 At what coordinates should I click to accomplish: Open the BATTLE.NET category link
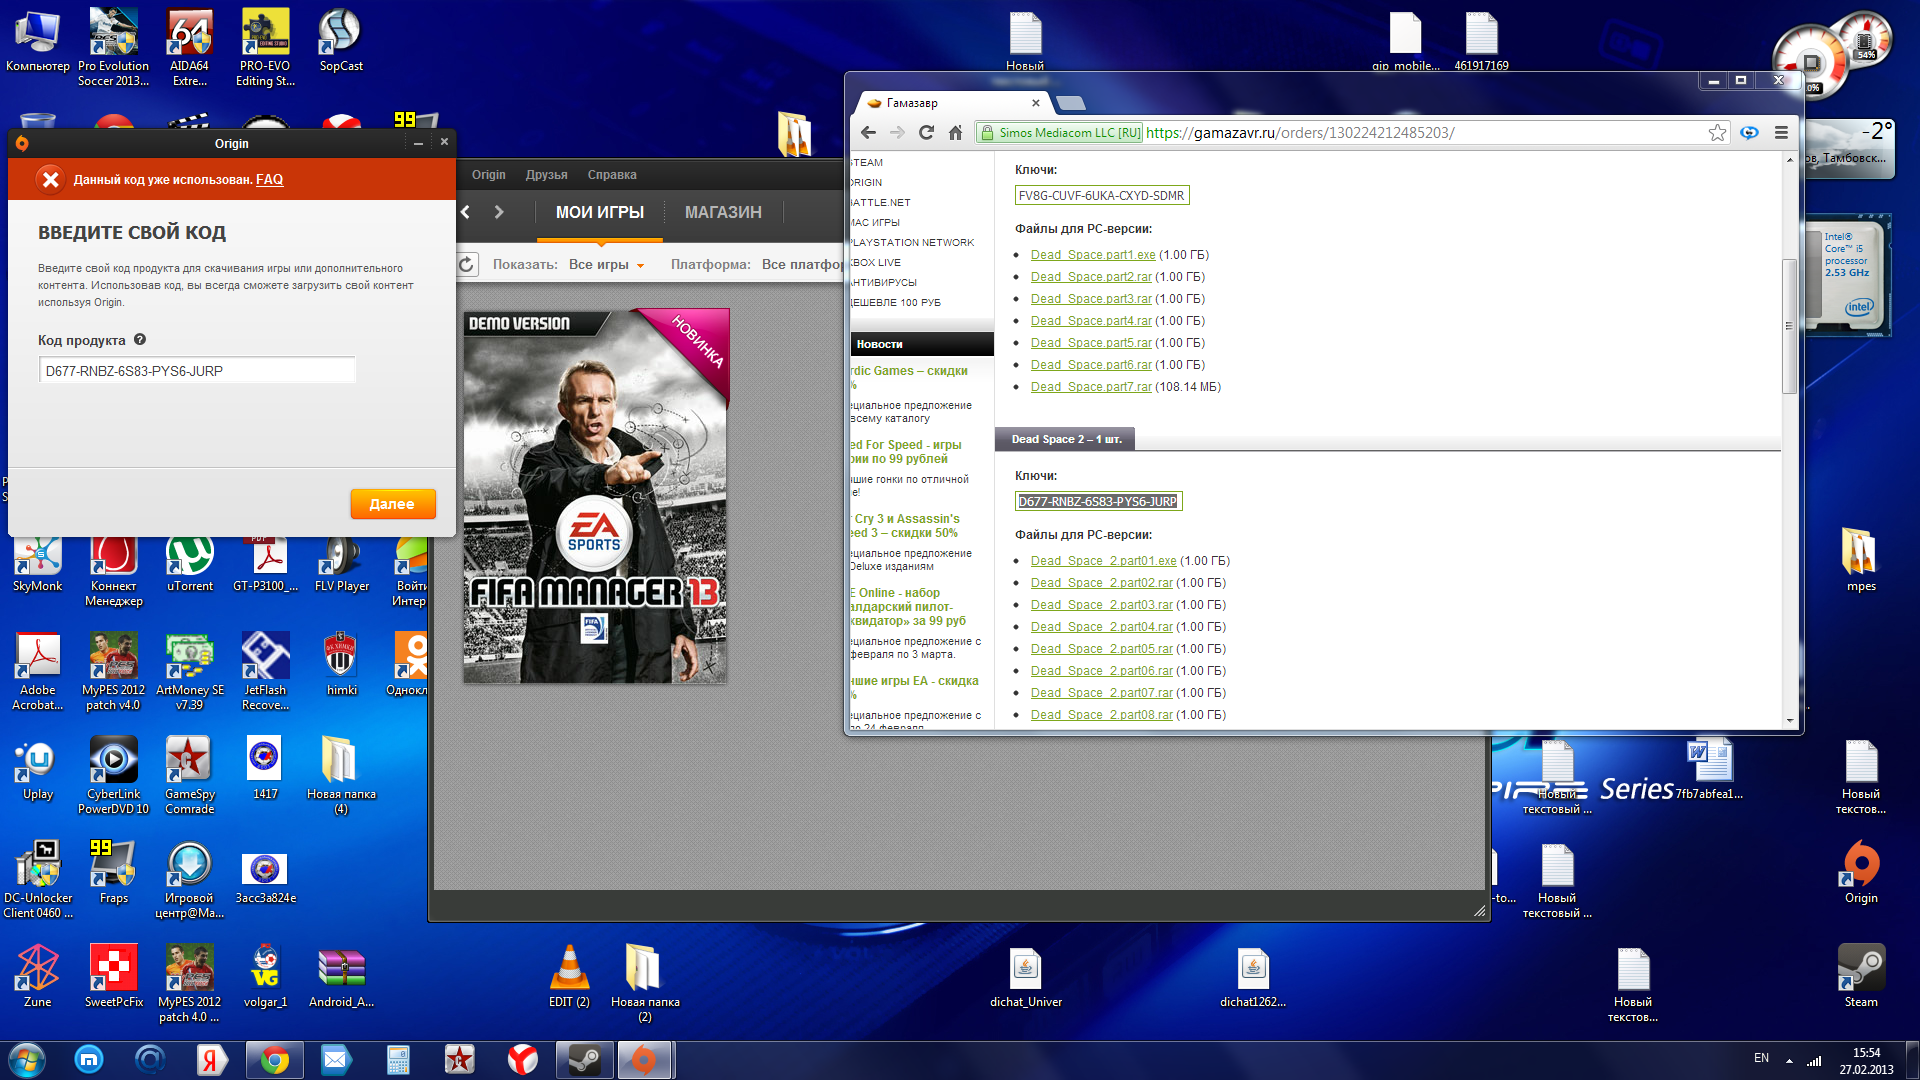tap(880, 203)
